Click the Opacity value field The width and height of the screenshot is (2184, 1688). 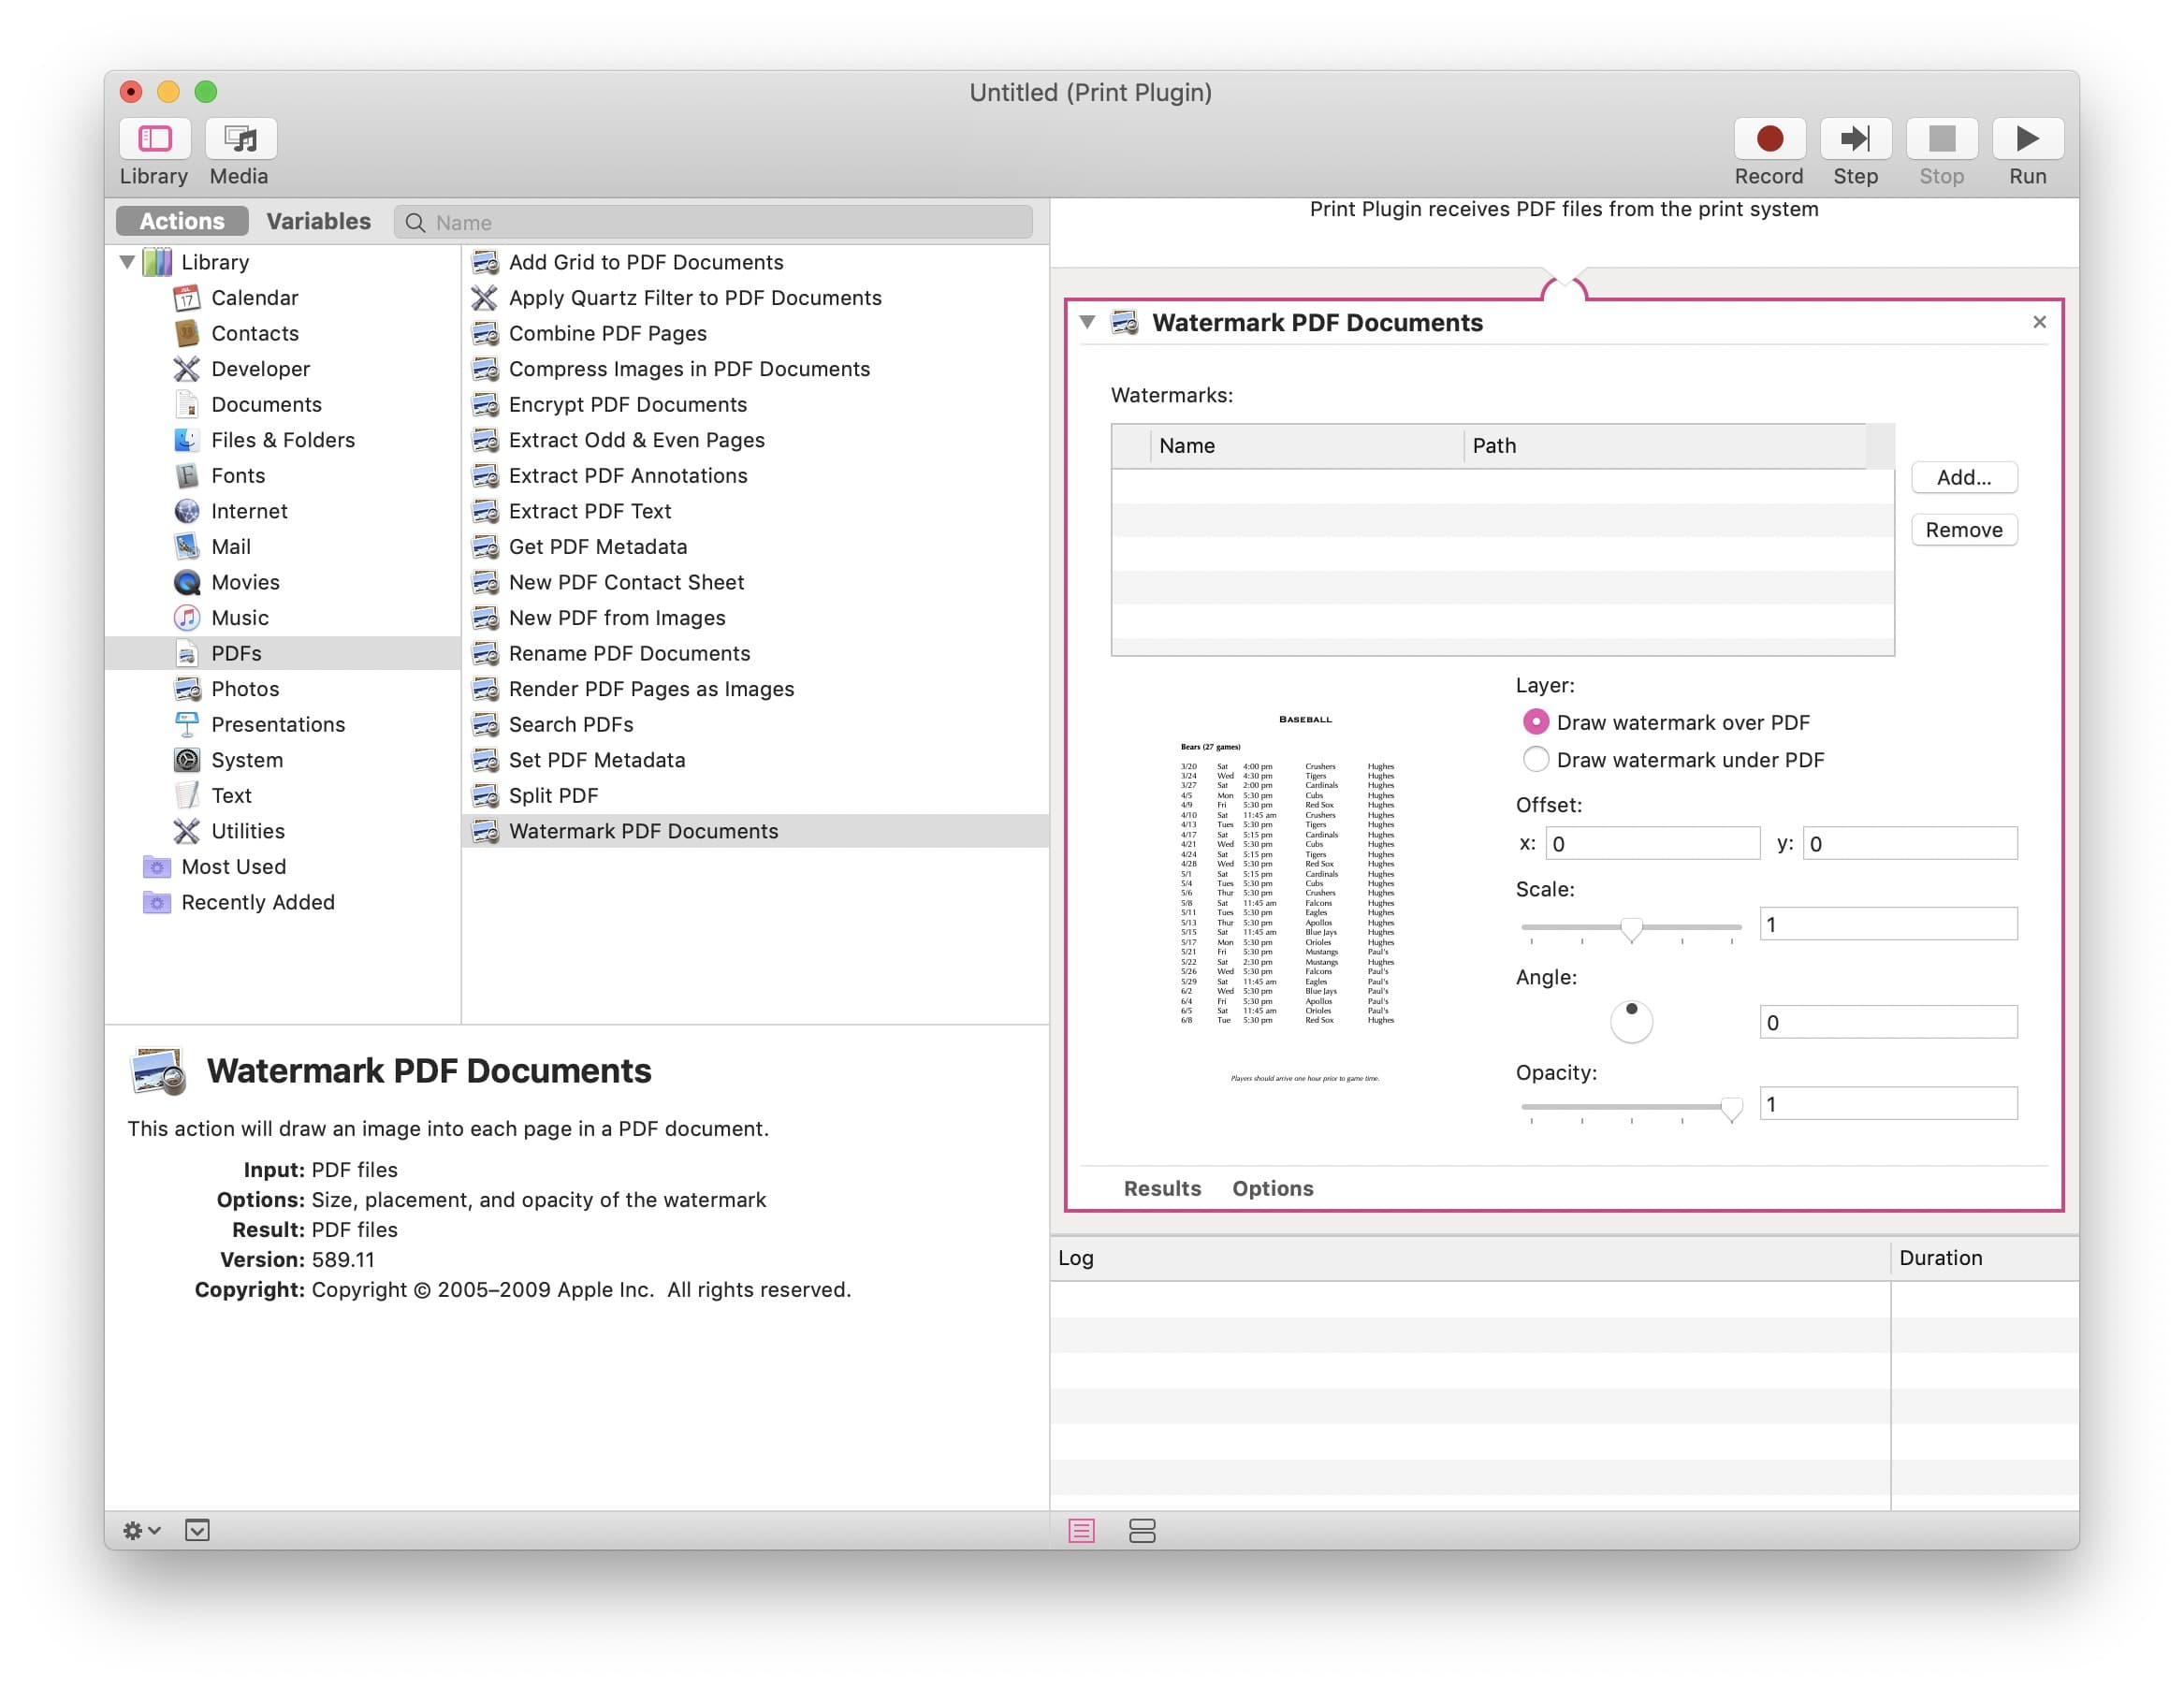(x=1888, y=1104)
